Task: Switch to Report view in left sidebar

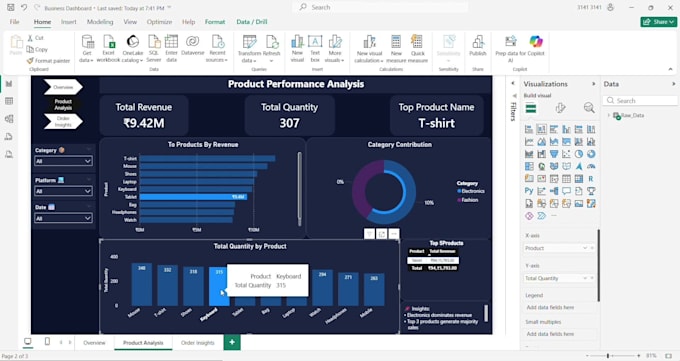Action: pyautogui.click(x=9, y=84)
